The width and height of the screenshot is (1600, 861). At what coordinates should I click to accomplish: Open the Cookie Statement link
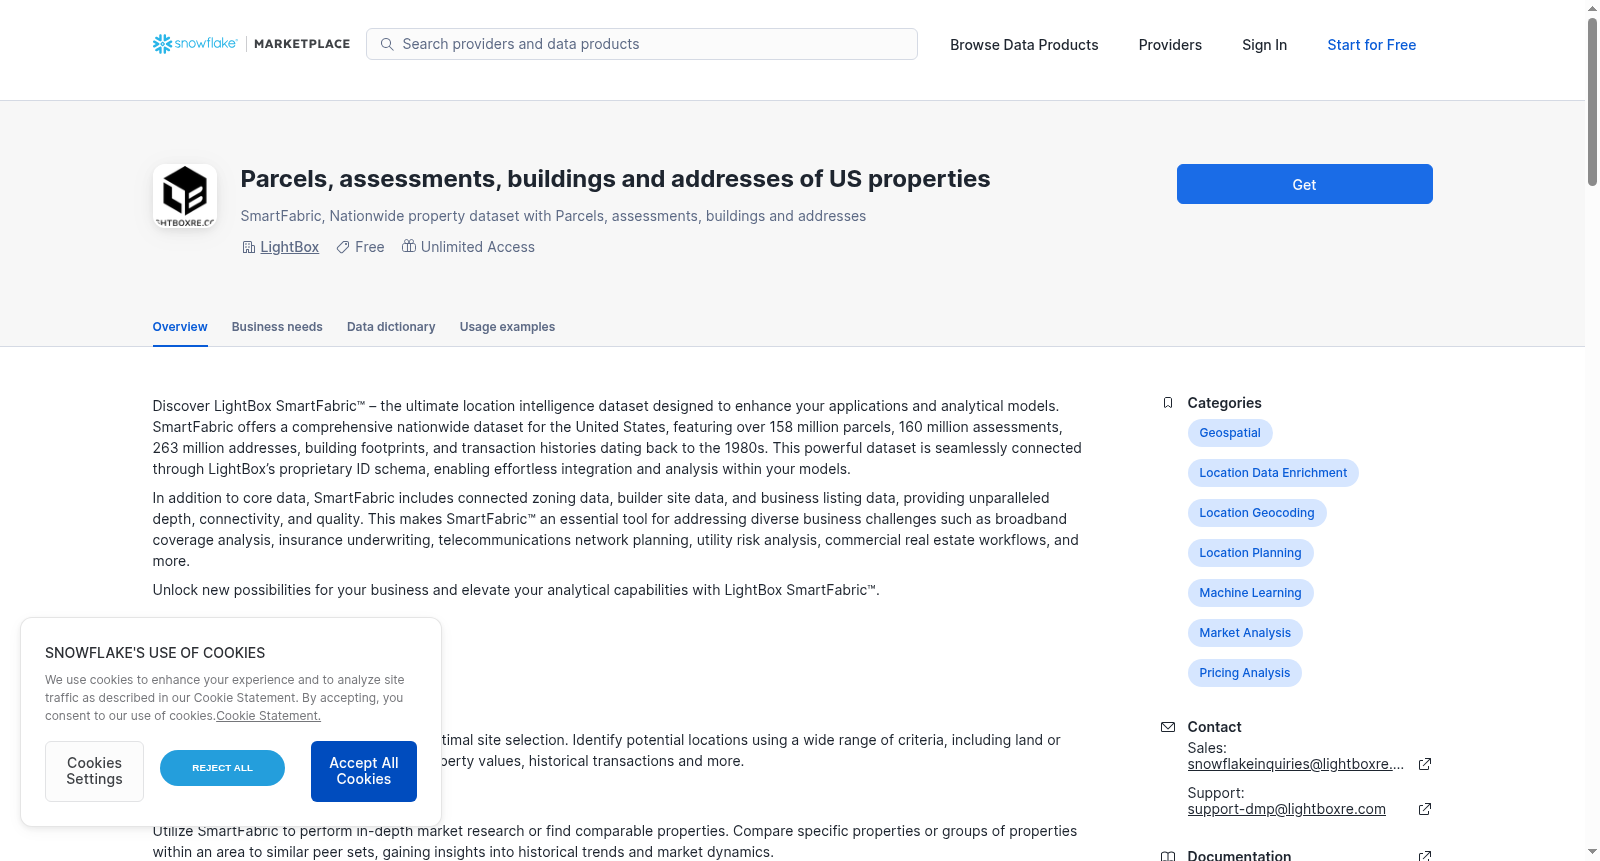point(268,716)
